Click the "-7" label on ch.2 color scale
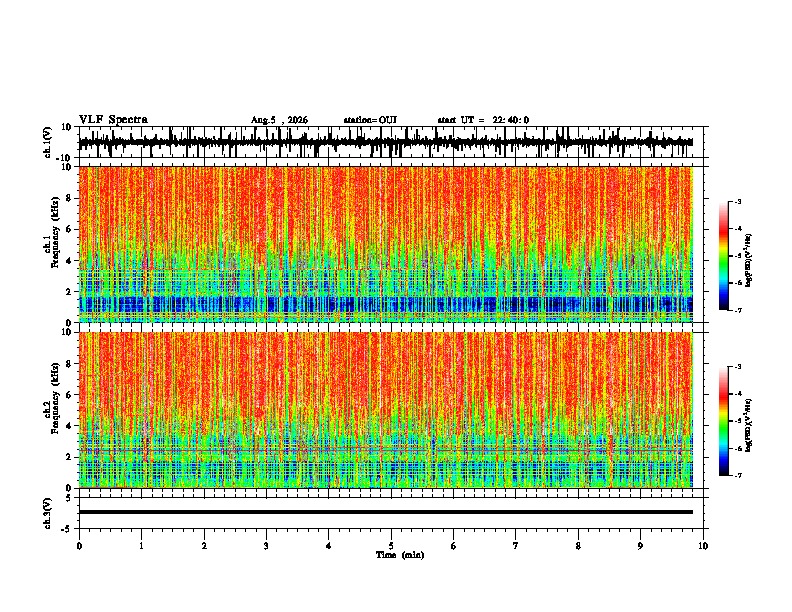 pyautogui.click(x=737, y=476)
